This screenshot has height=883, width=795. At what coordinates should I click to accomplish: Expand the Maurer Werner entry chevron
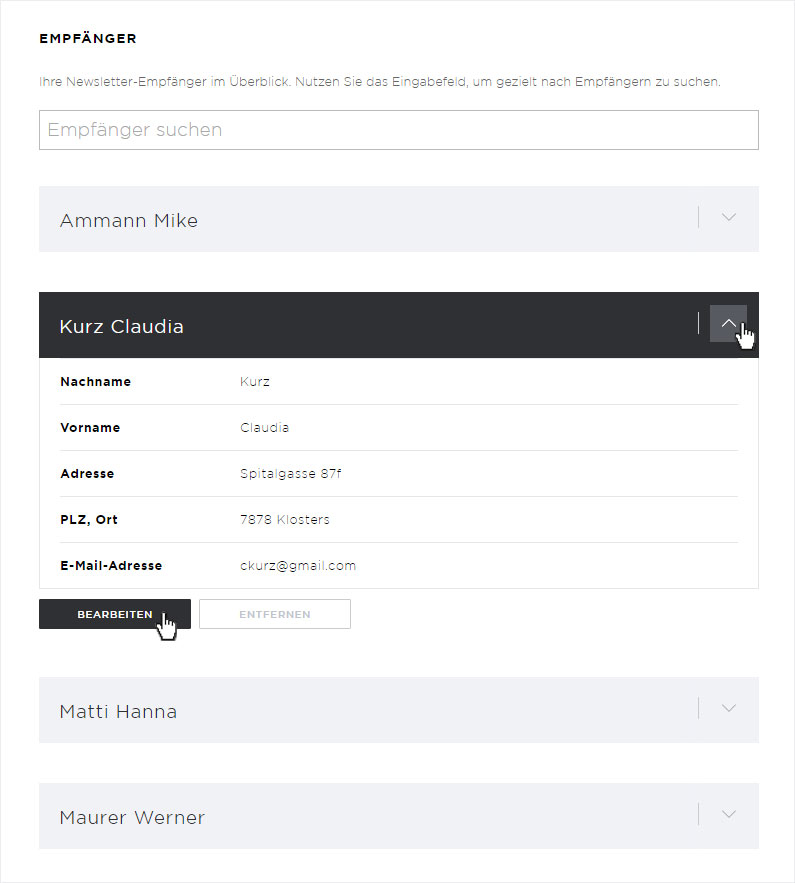click(x=729, y=814)
